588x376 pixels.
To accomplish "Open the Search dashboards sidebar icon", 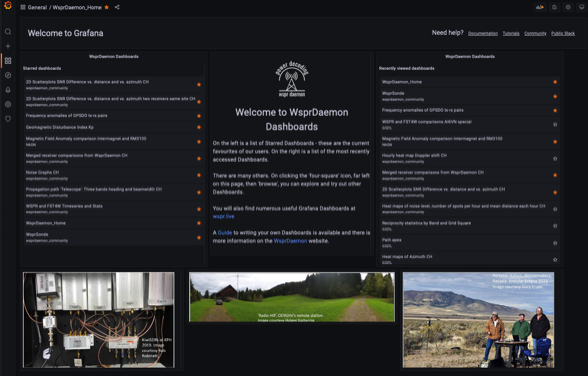I will tap(8, 32).
